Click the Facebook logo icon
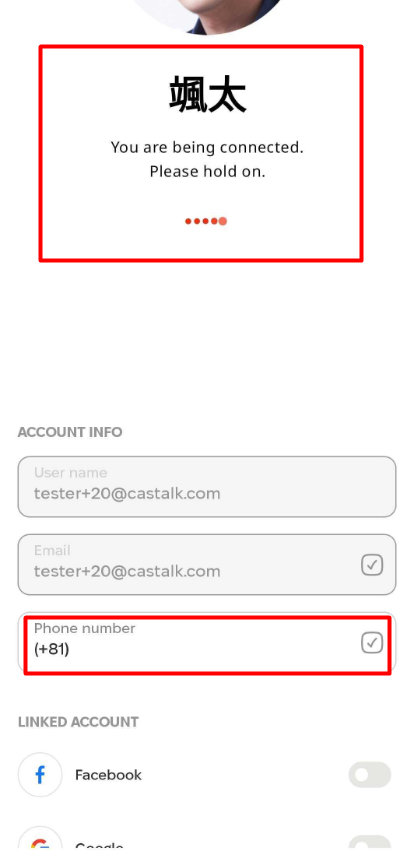This screenshot has height=850, width=413. coord(40,775)
